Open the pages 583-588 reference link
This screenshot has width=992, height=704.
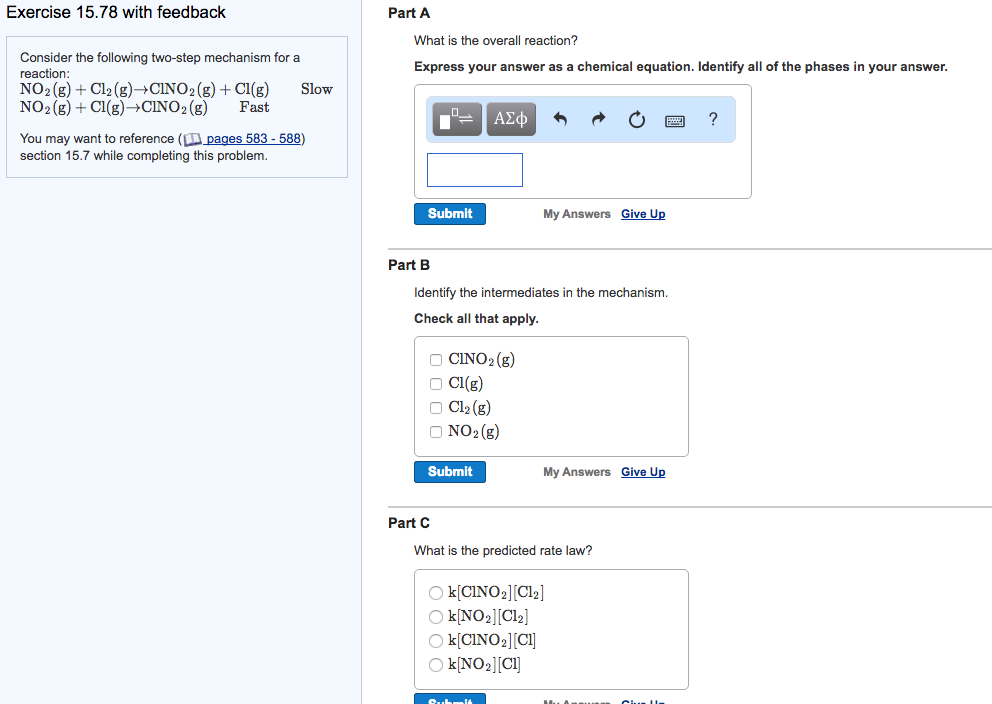pos(256,138)
